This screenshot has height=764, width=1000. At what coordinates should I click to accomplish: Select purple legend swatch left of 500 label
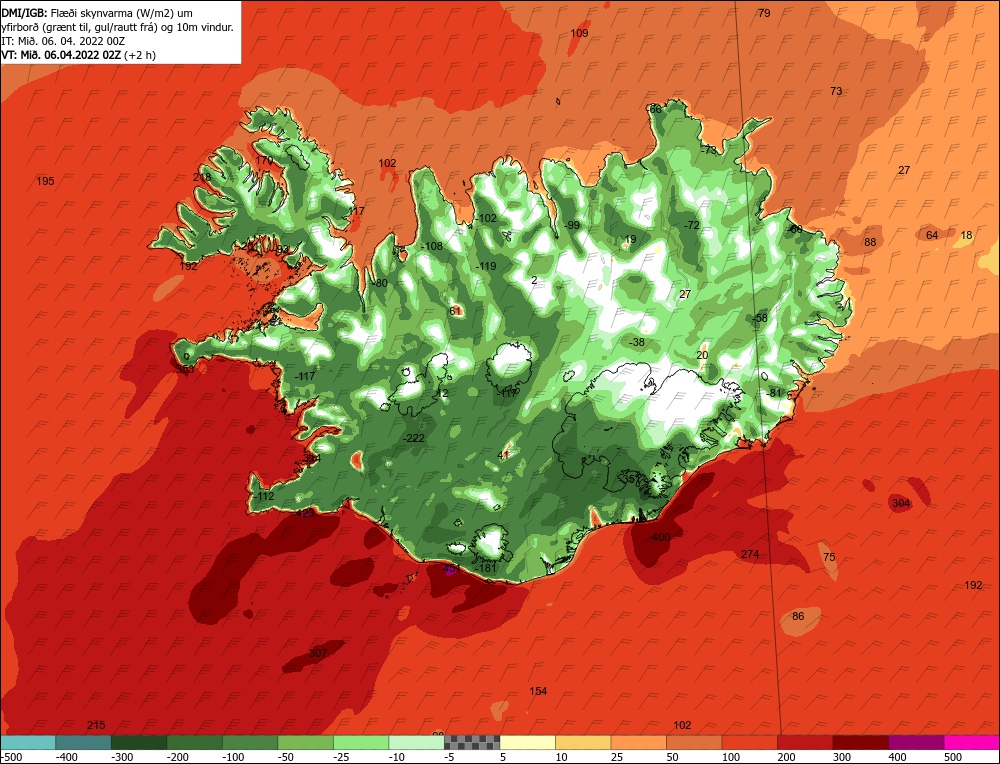point(916,742)
